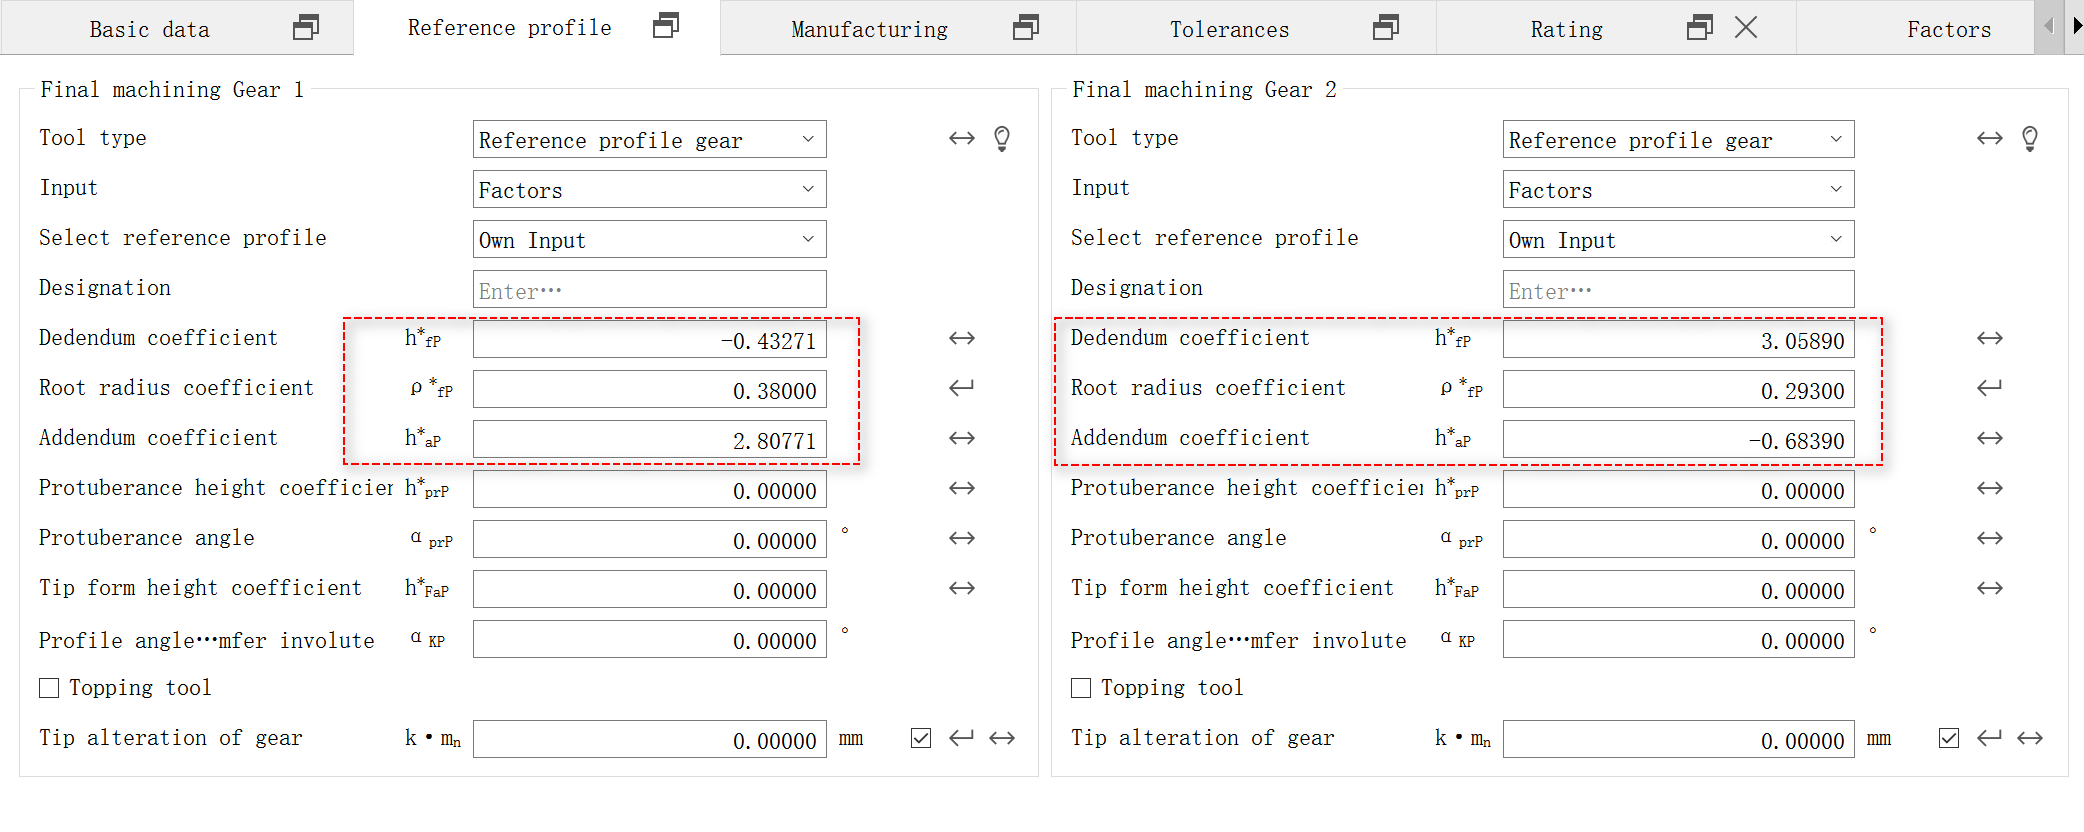Click convert arrows beside Gear 2 Addendum coefficient
Viewport: 2084px width, 832px height.
click(1990, 439)
